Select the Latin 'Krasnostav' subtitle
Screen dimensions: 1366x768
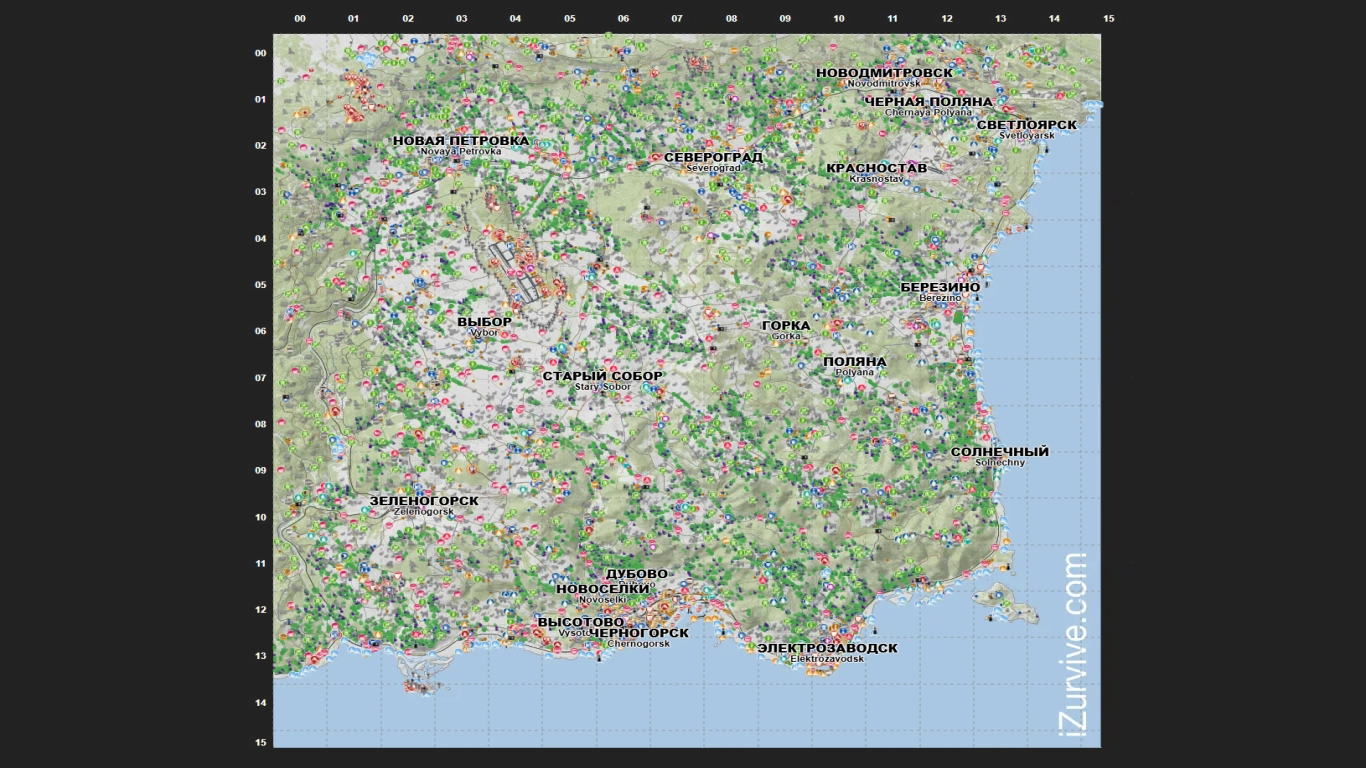(x=877, y=179)
